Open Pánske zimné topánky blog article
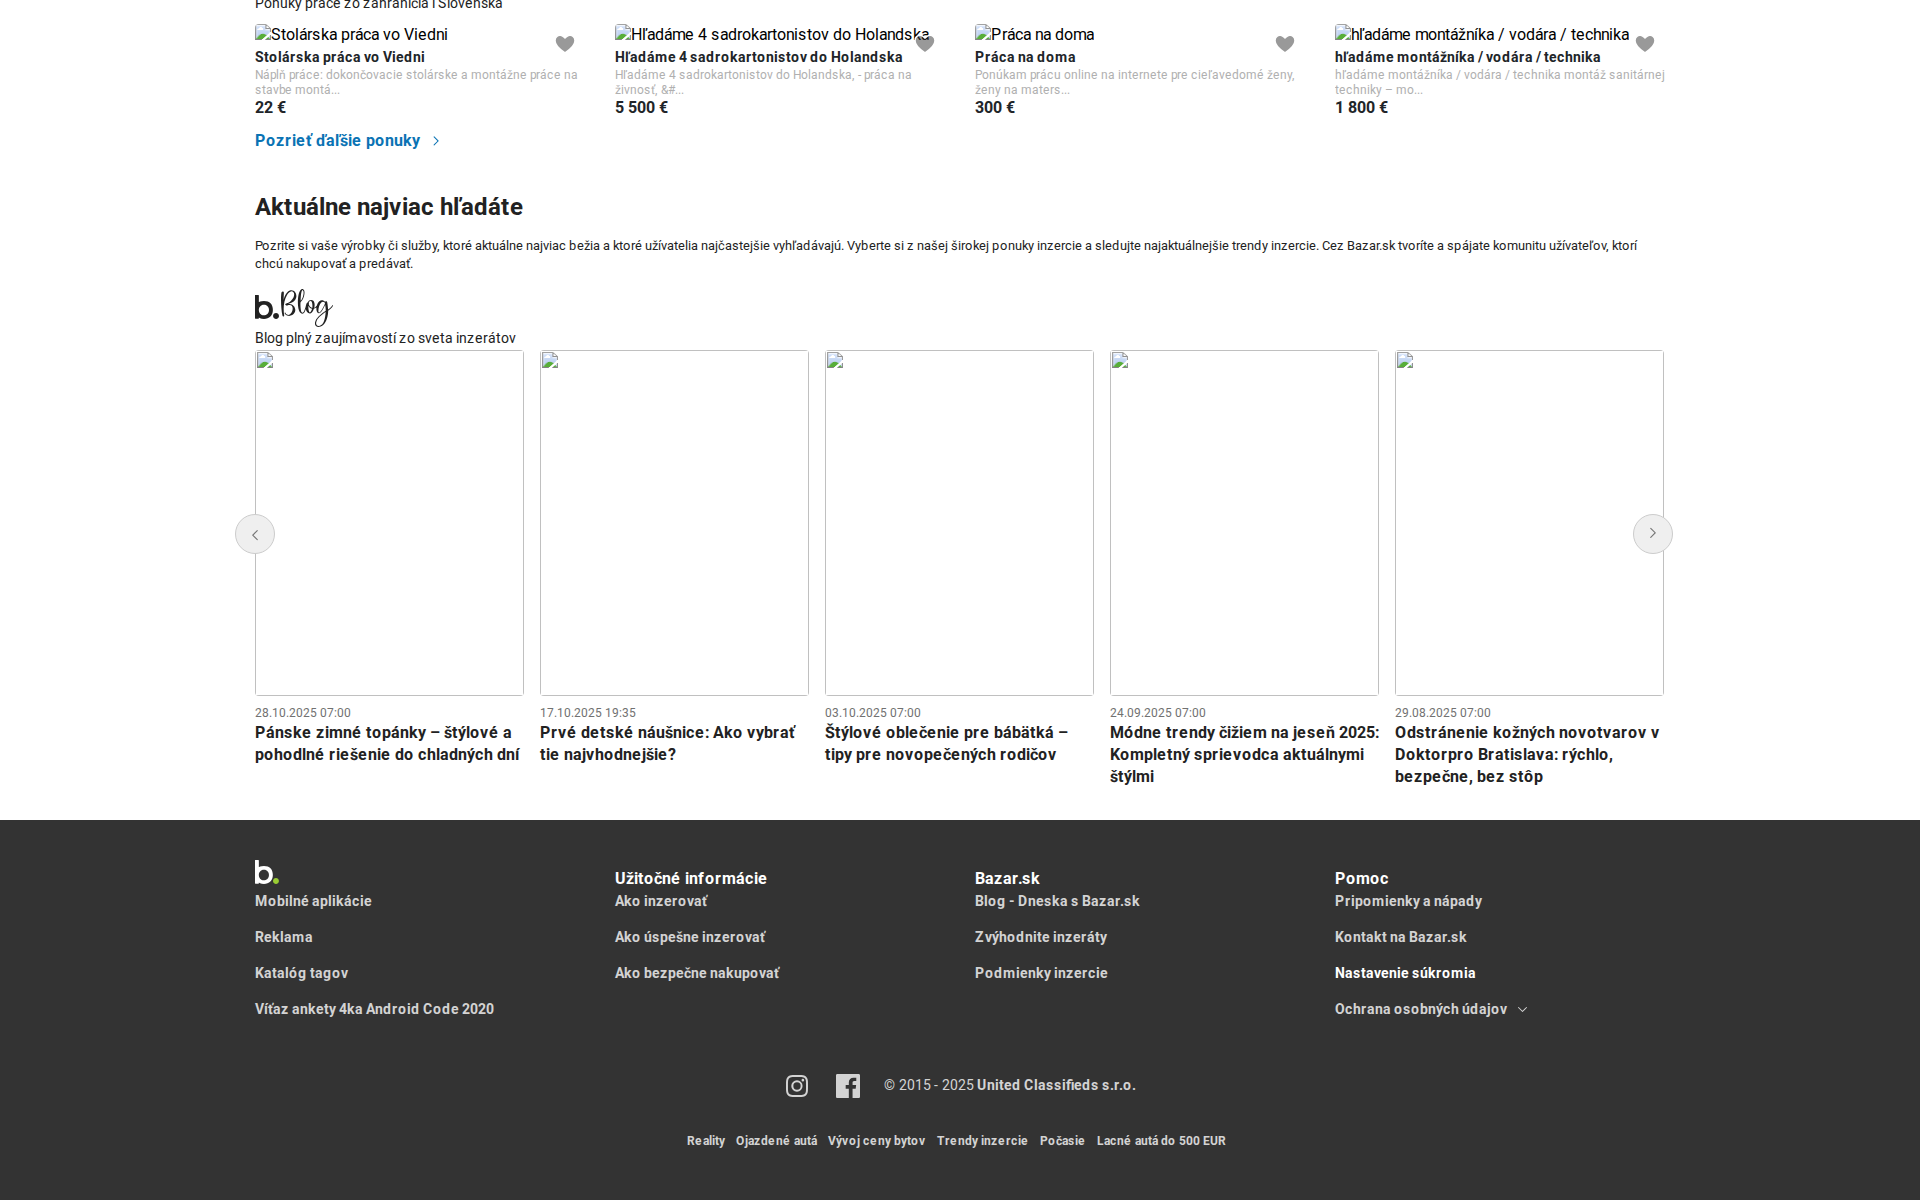The image size is (1920, 1200). point(387,743)
